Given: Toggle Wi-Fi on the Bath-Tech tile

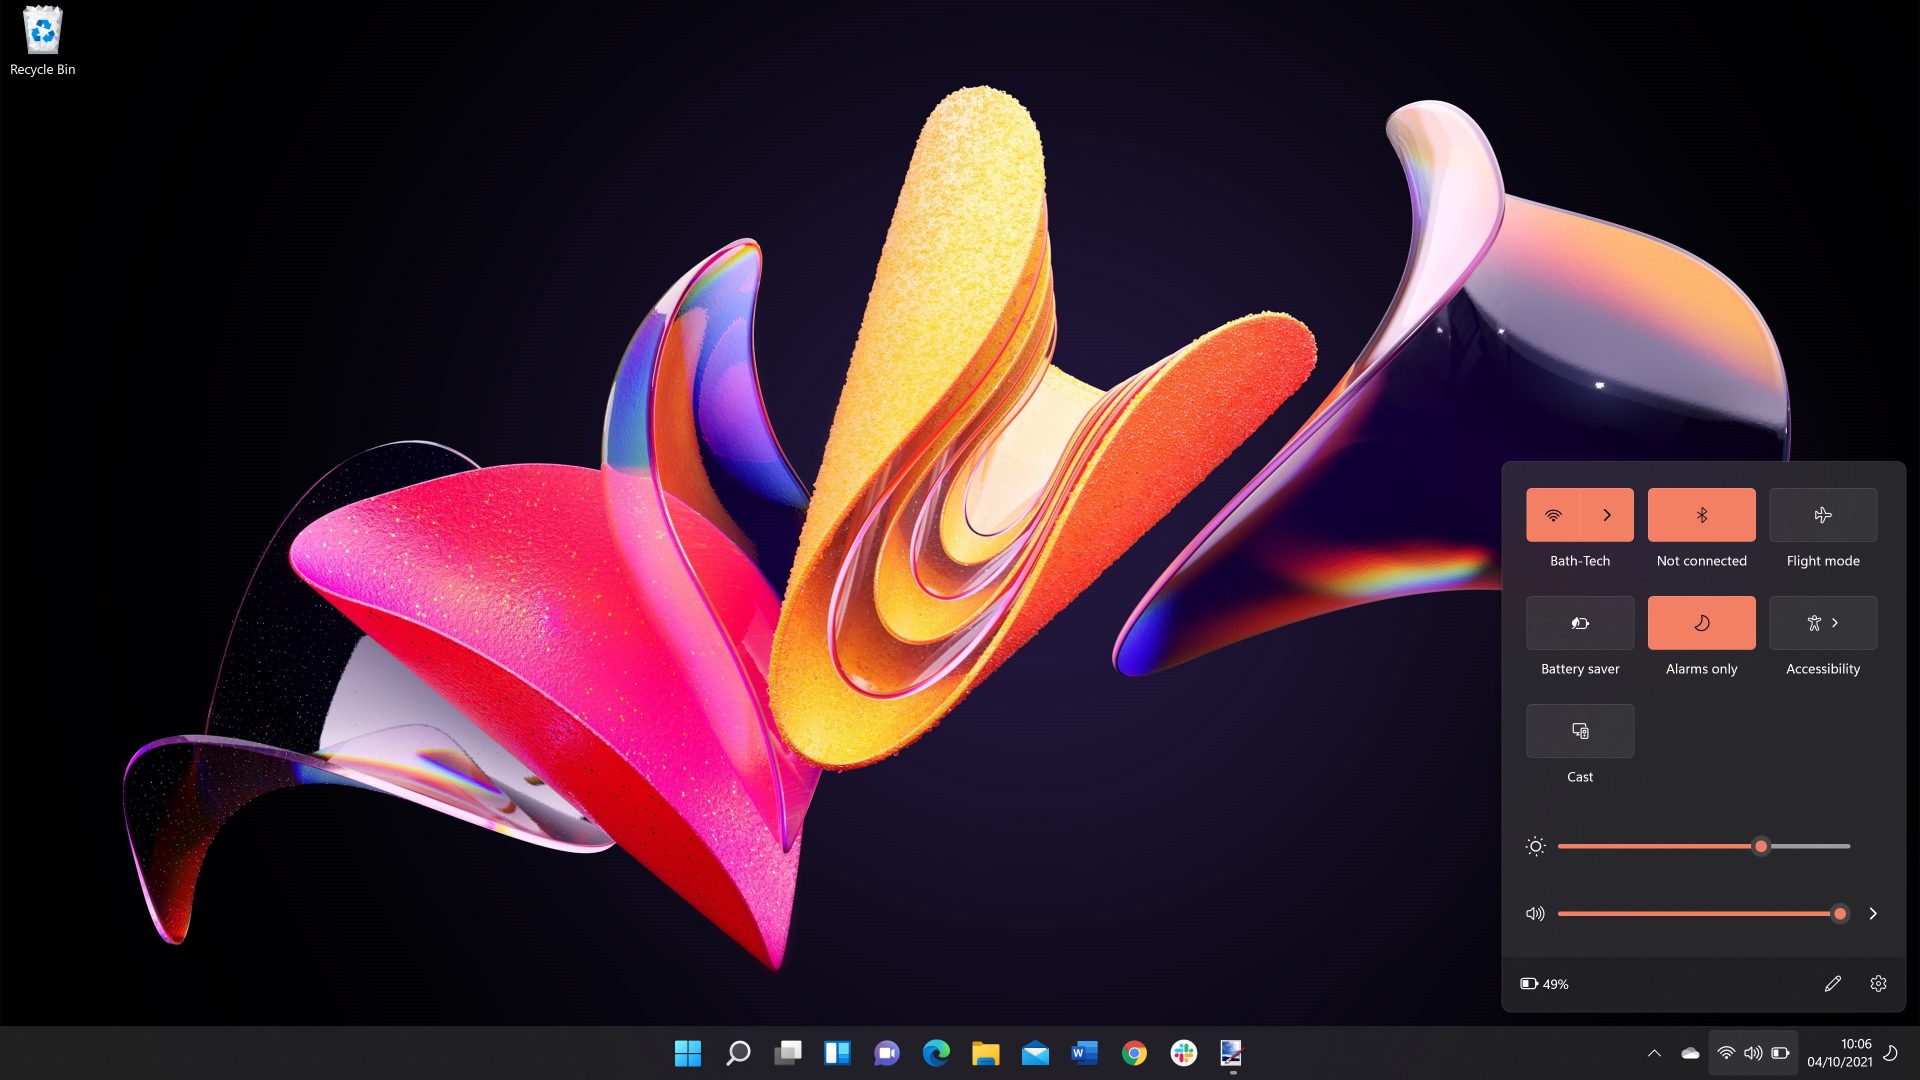Looking at the screenshot, I should [1552, 514].
